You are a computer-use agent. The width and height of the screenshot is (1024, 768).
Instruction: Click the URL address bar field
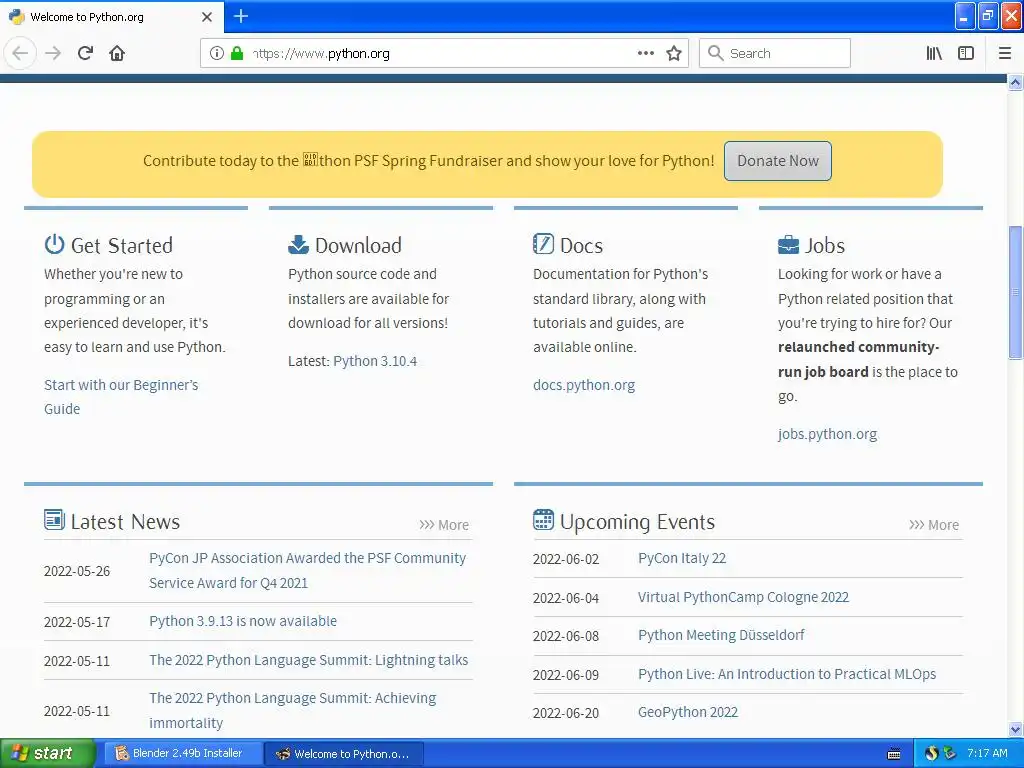pyautogui.click(x=444, y=53)
